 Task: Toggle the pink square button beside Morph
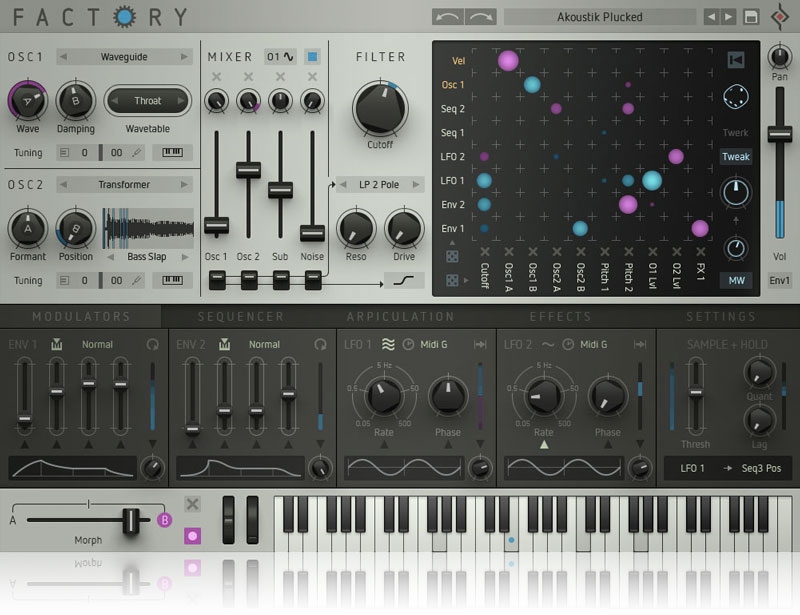192,535
